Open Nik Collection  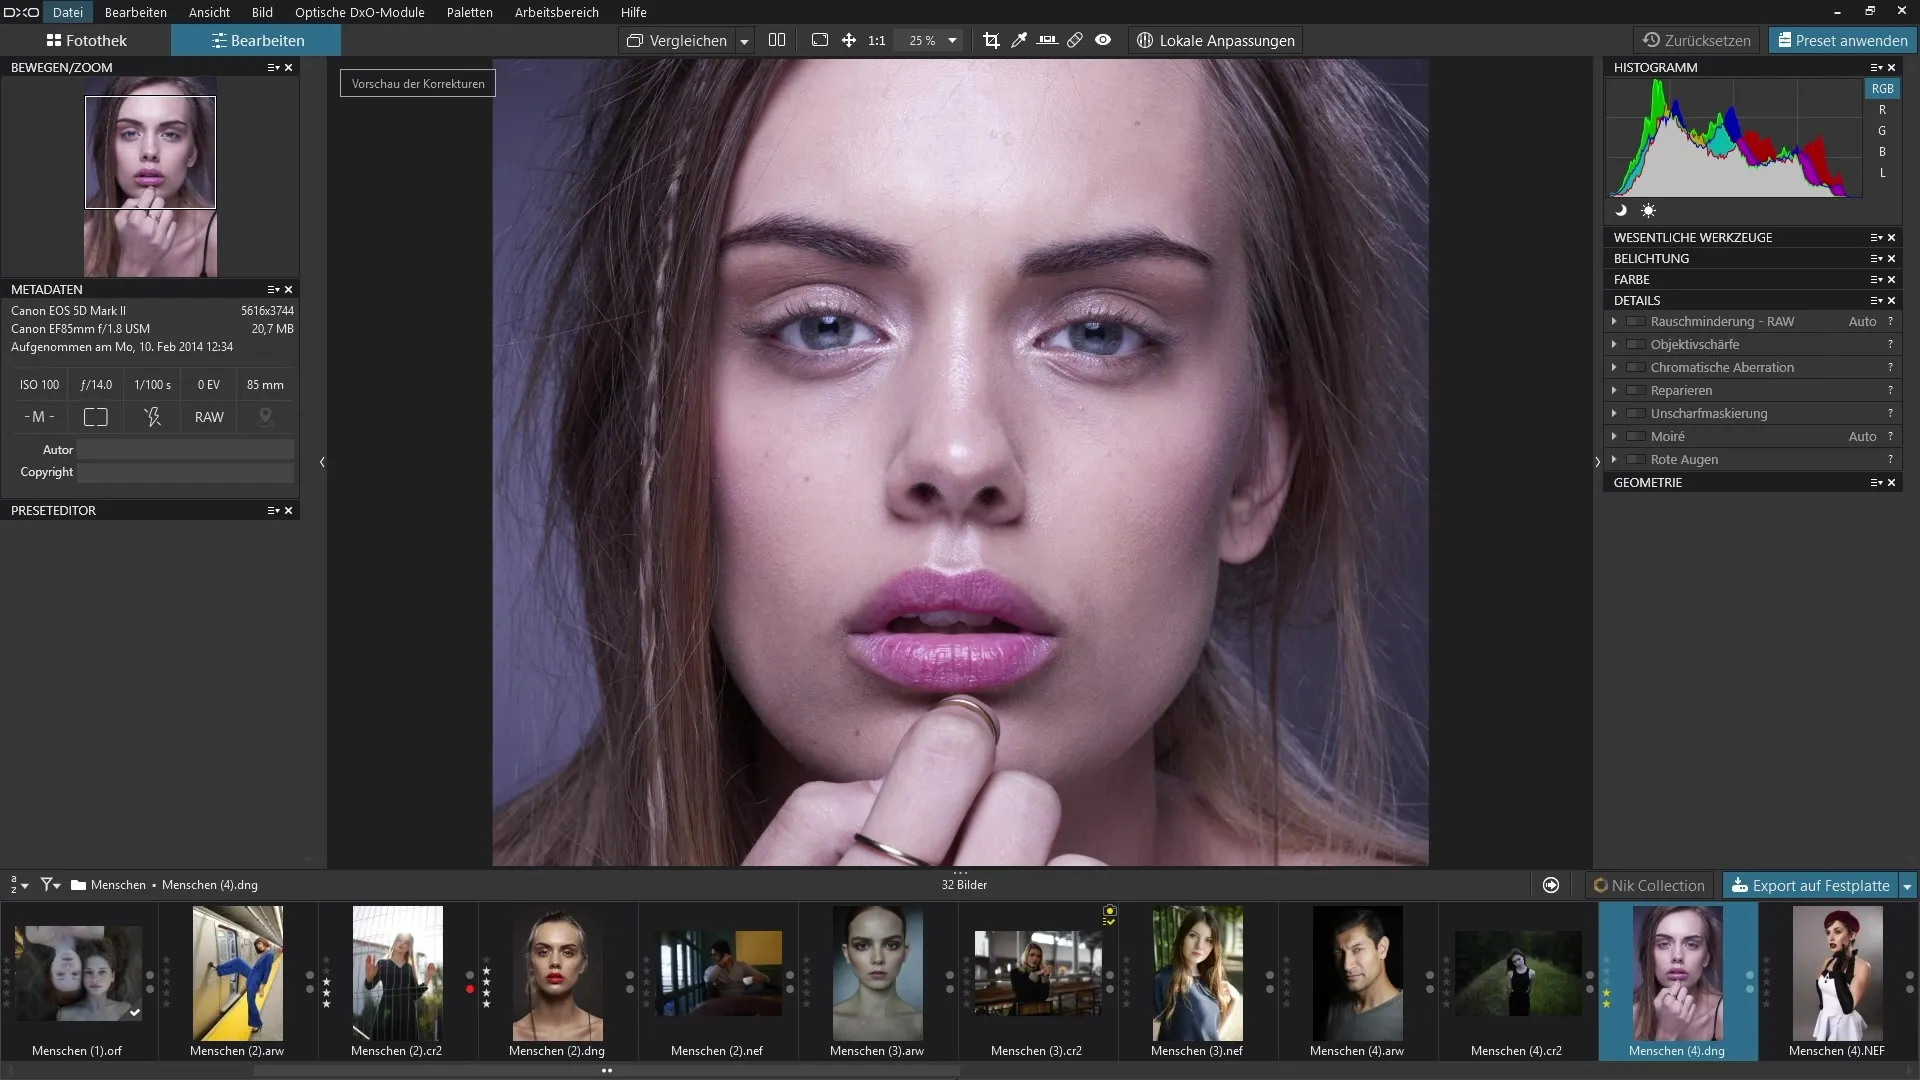(1649, 885)
